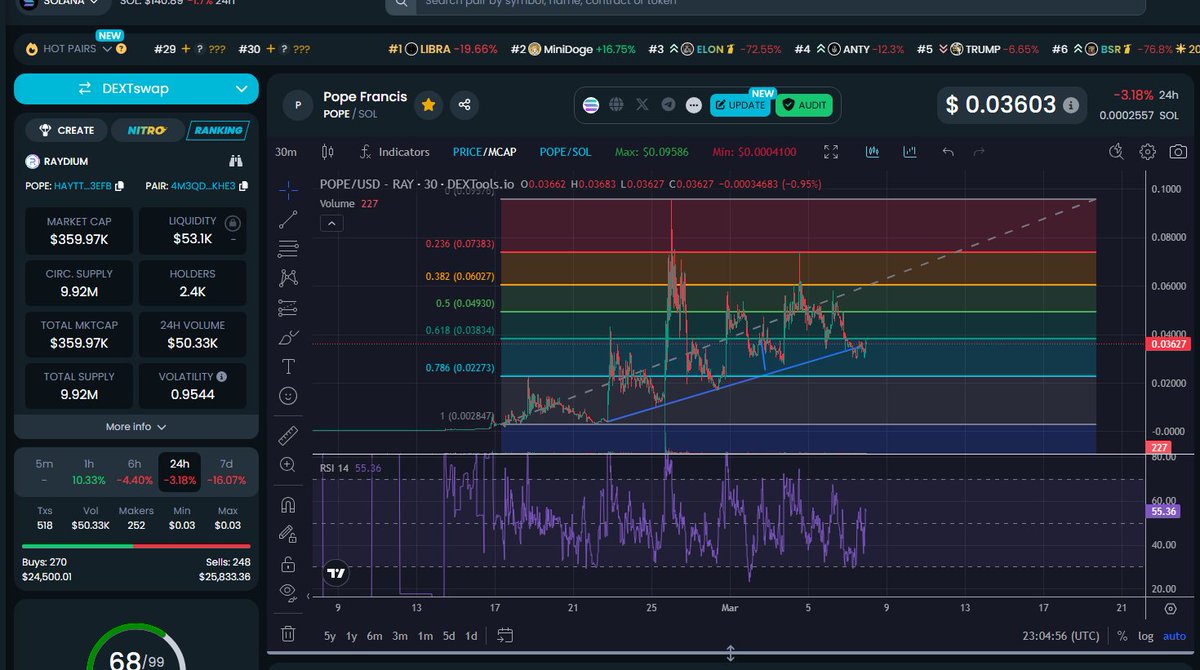Share the Pope Francis pair
This screenshot has height=670, width=1200.
tap(464, 104)
